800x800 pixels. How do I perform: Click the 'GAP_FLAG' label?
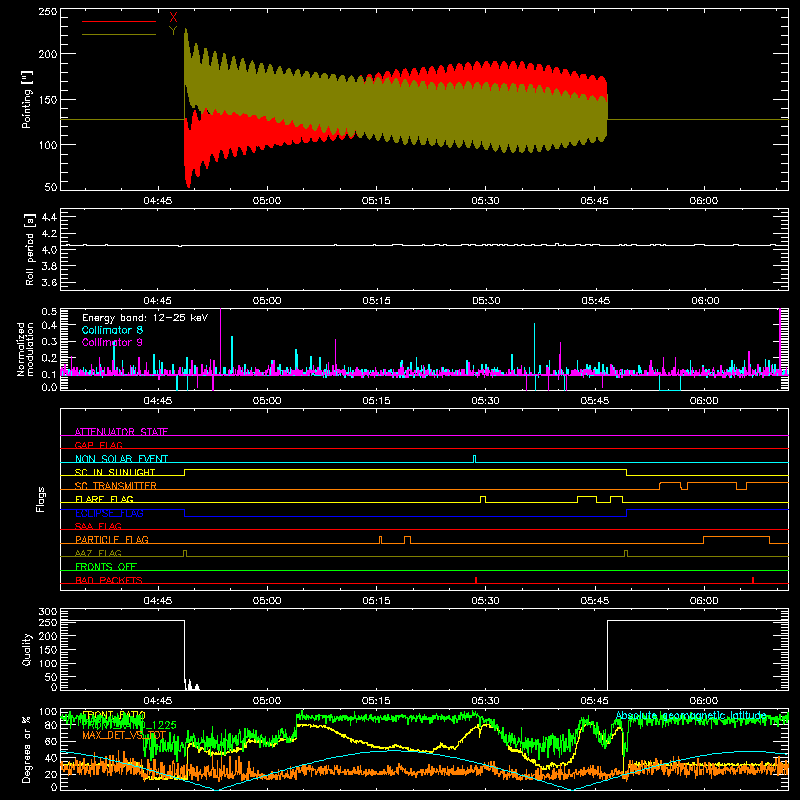[x=98, y=445]
